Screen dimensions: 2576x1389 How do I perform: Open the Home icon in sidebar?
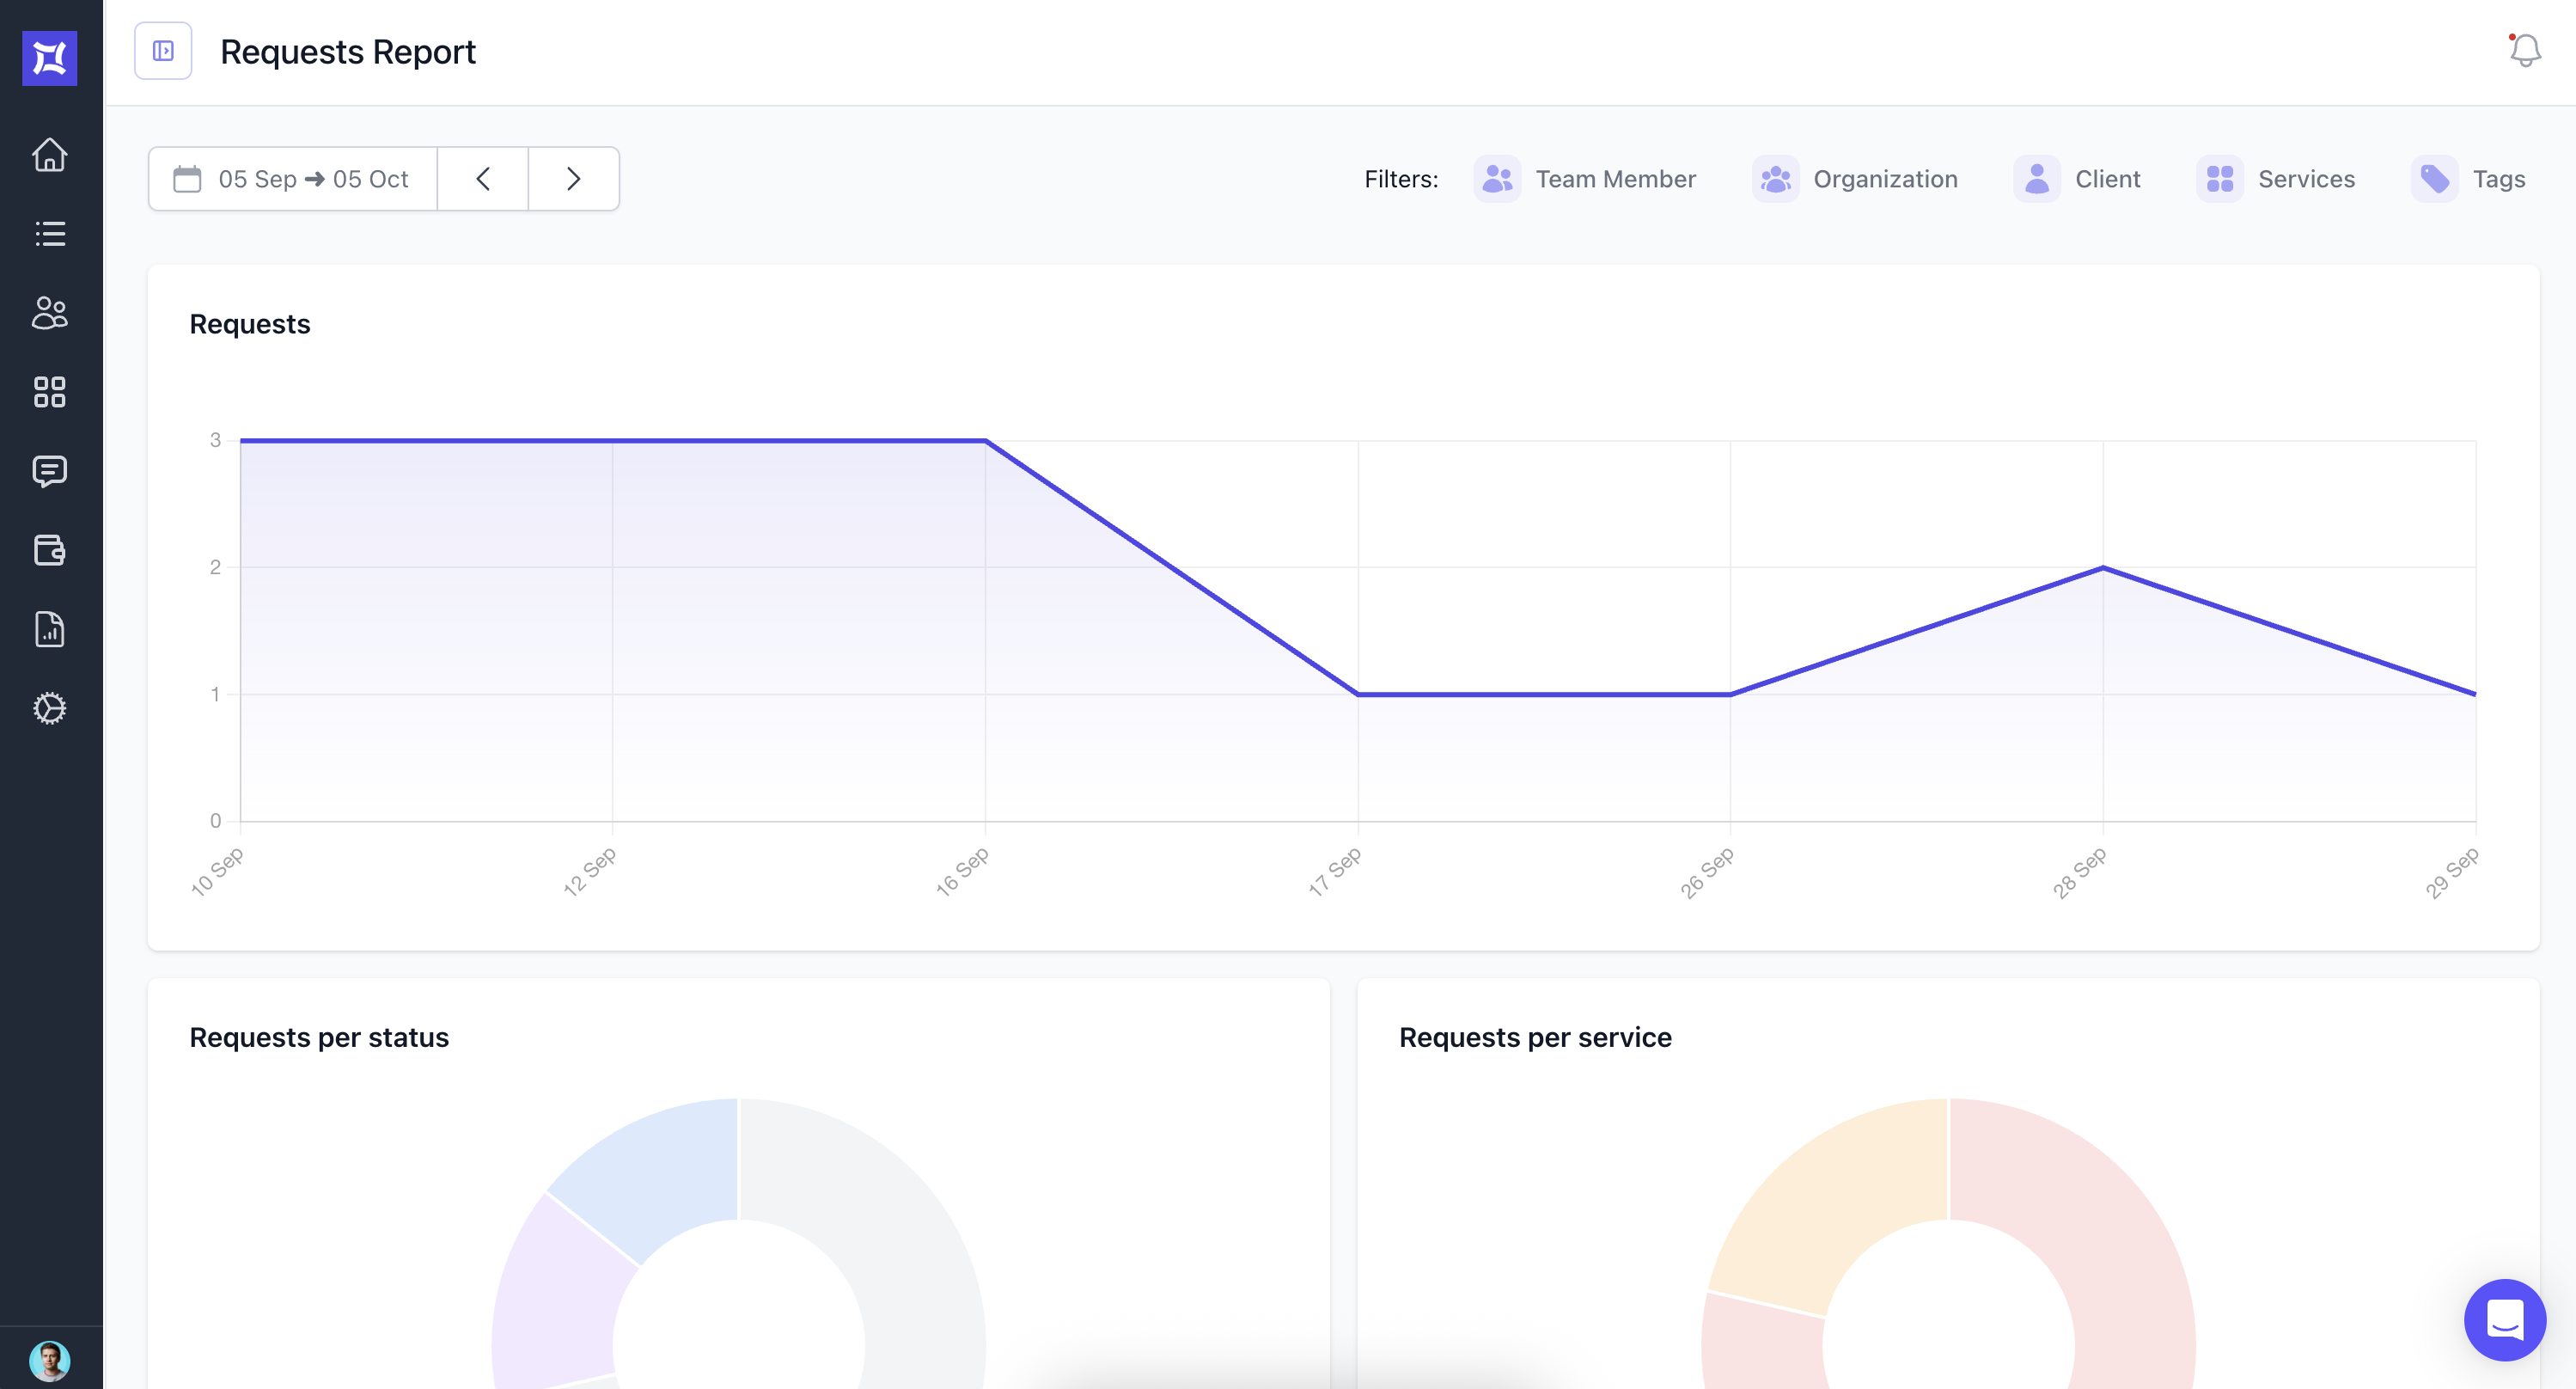pos(49,155)
